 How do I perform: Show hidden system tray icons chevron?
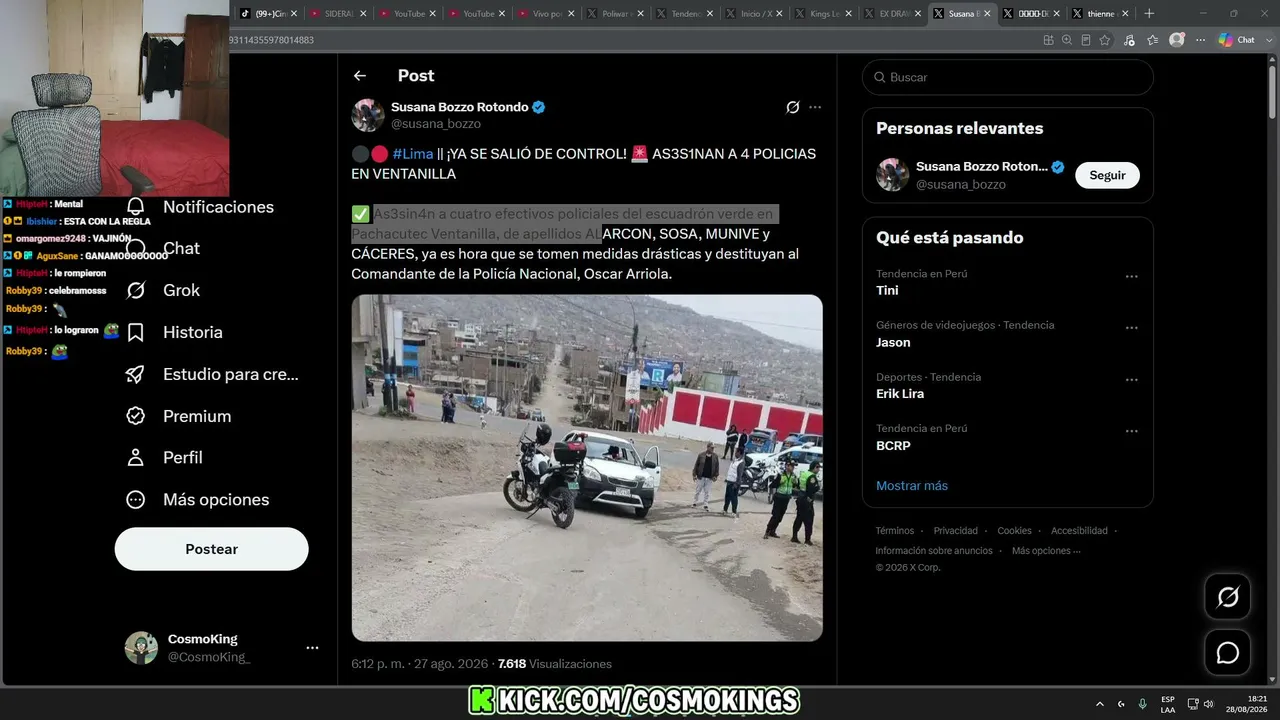1100,704
